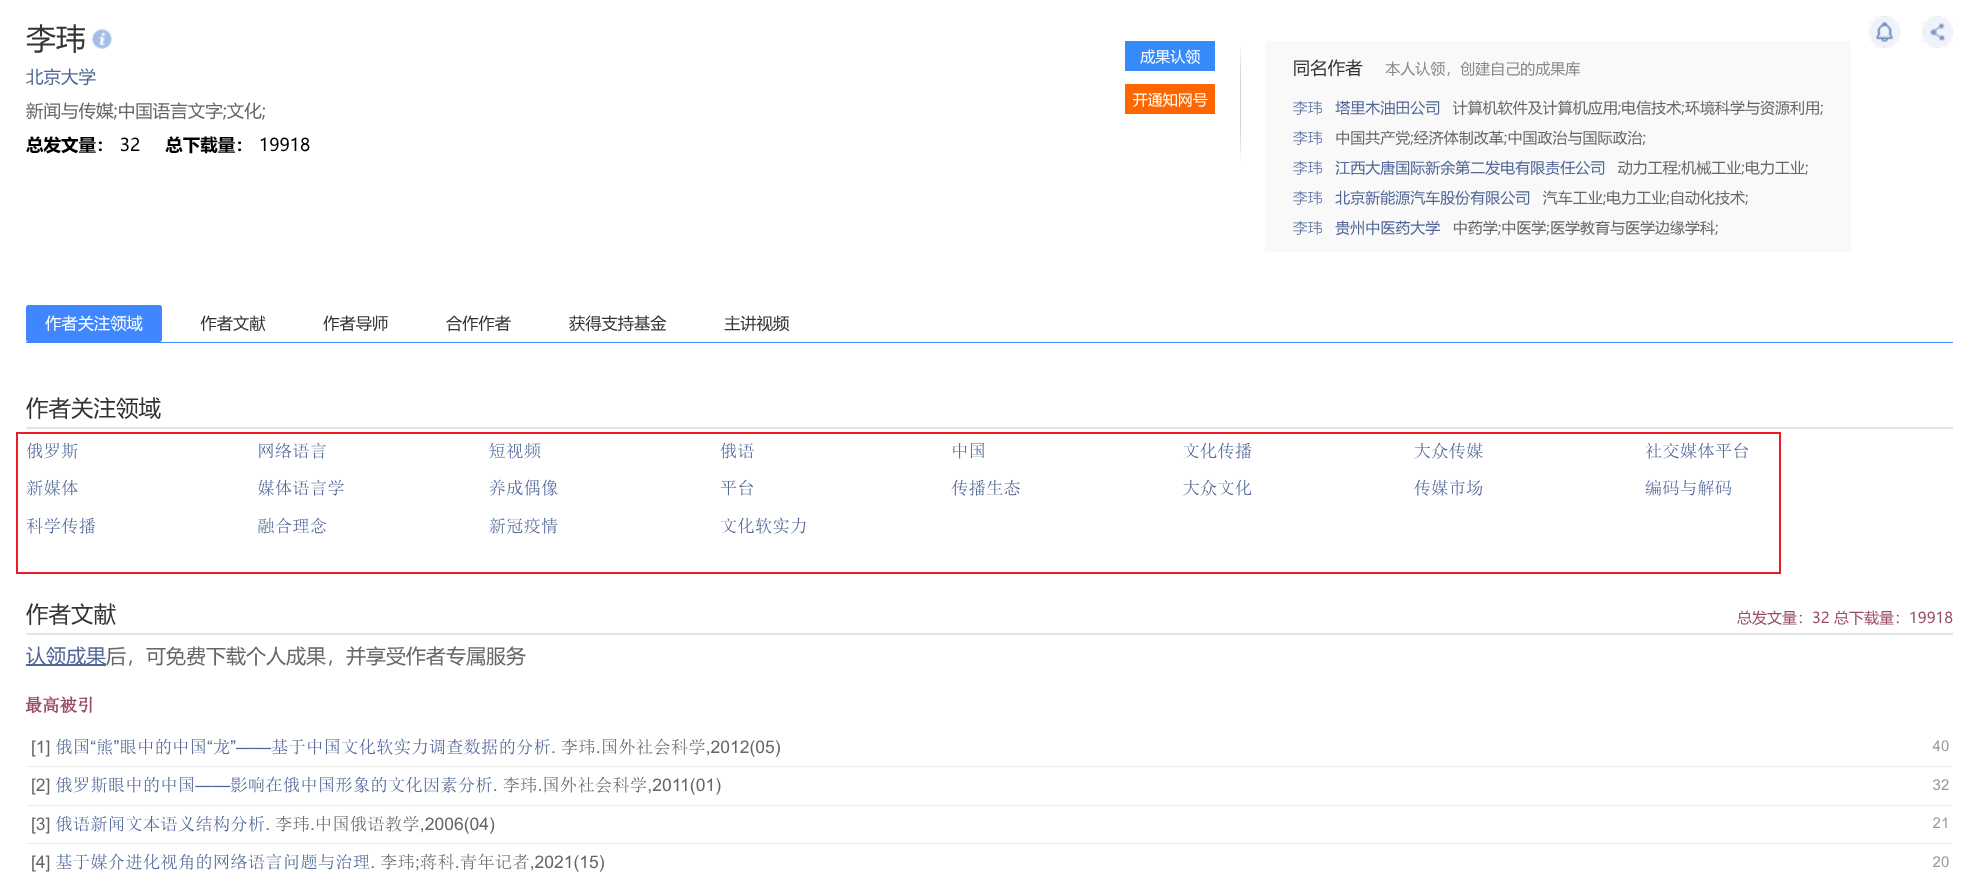Click the 媒体语言学 keyword

(x=301, y=488)
